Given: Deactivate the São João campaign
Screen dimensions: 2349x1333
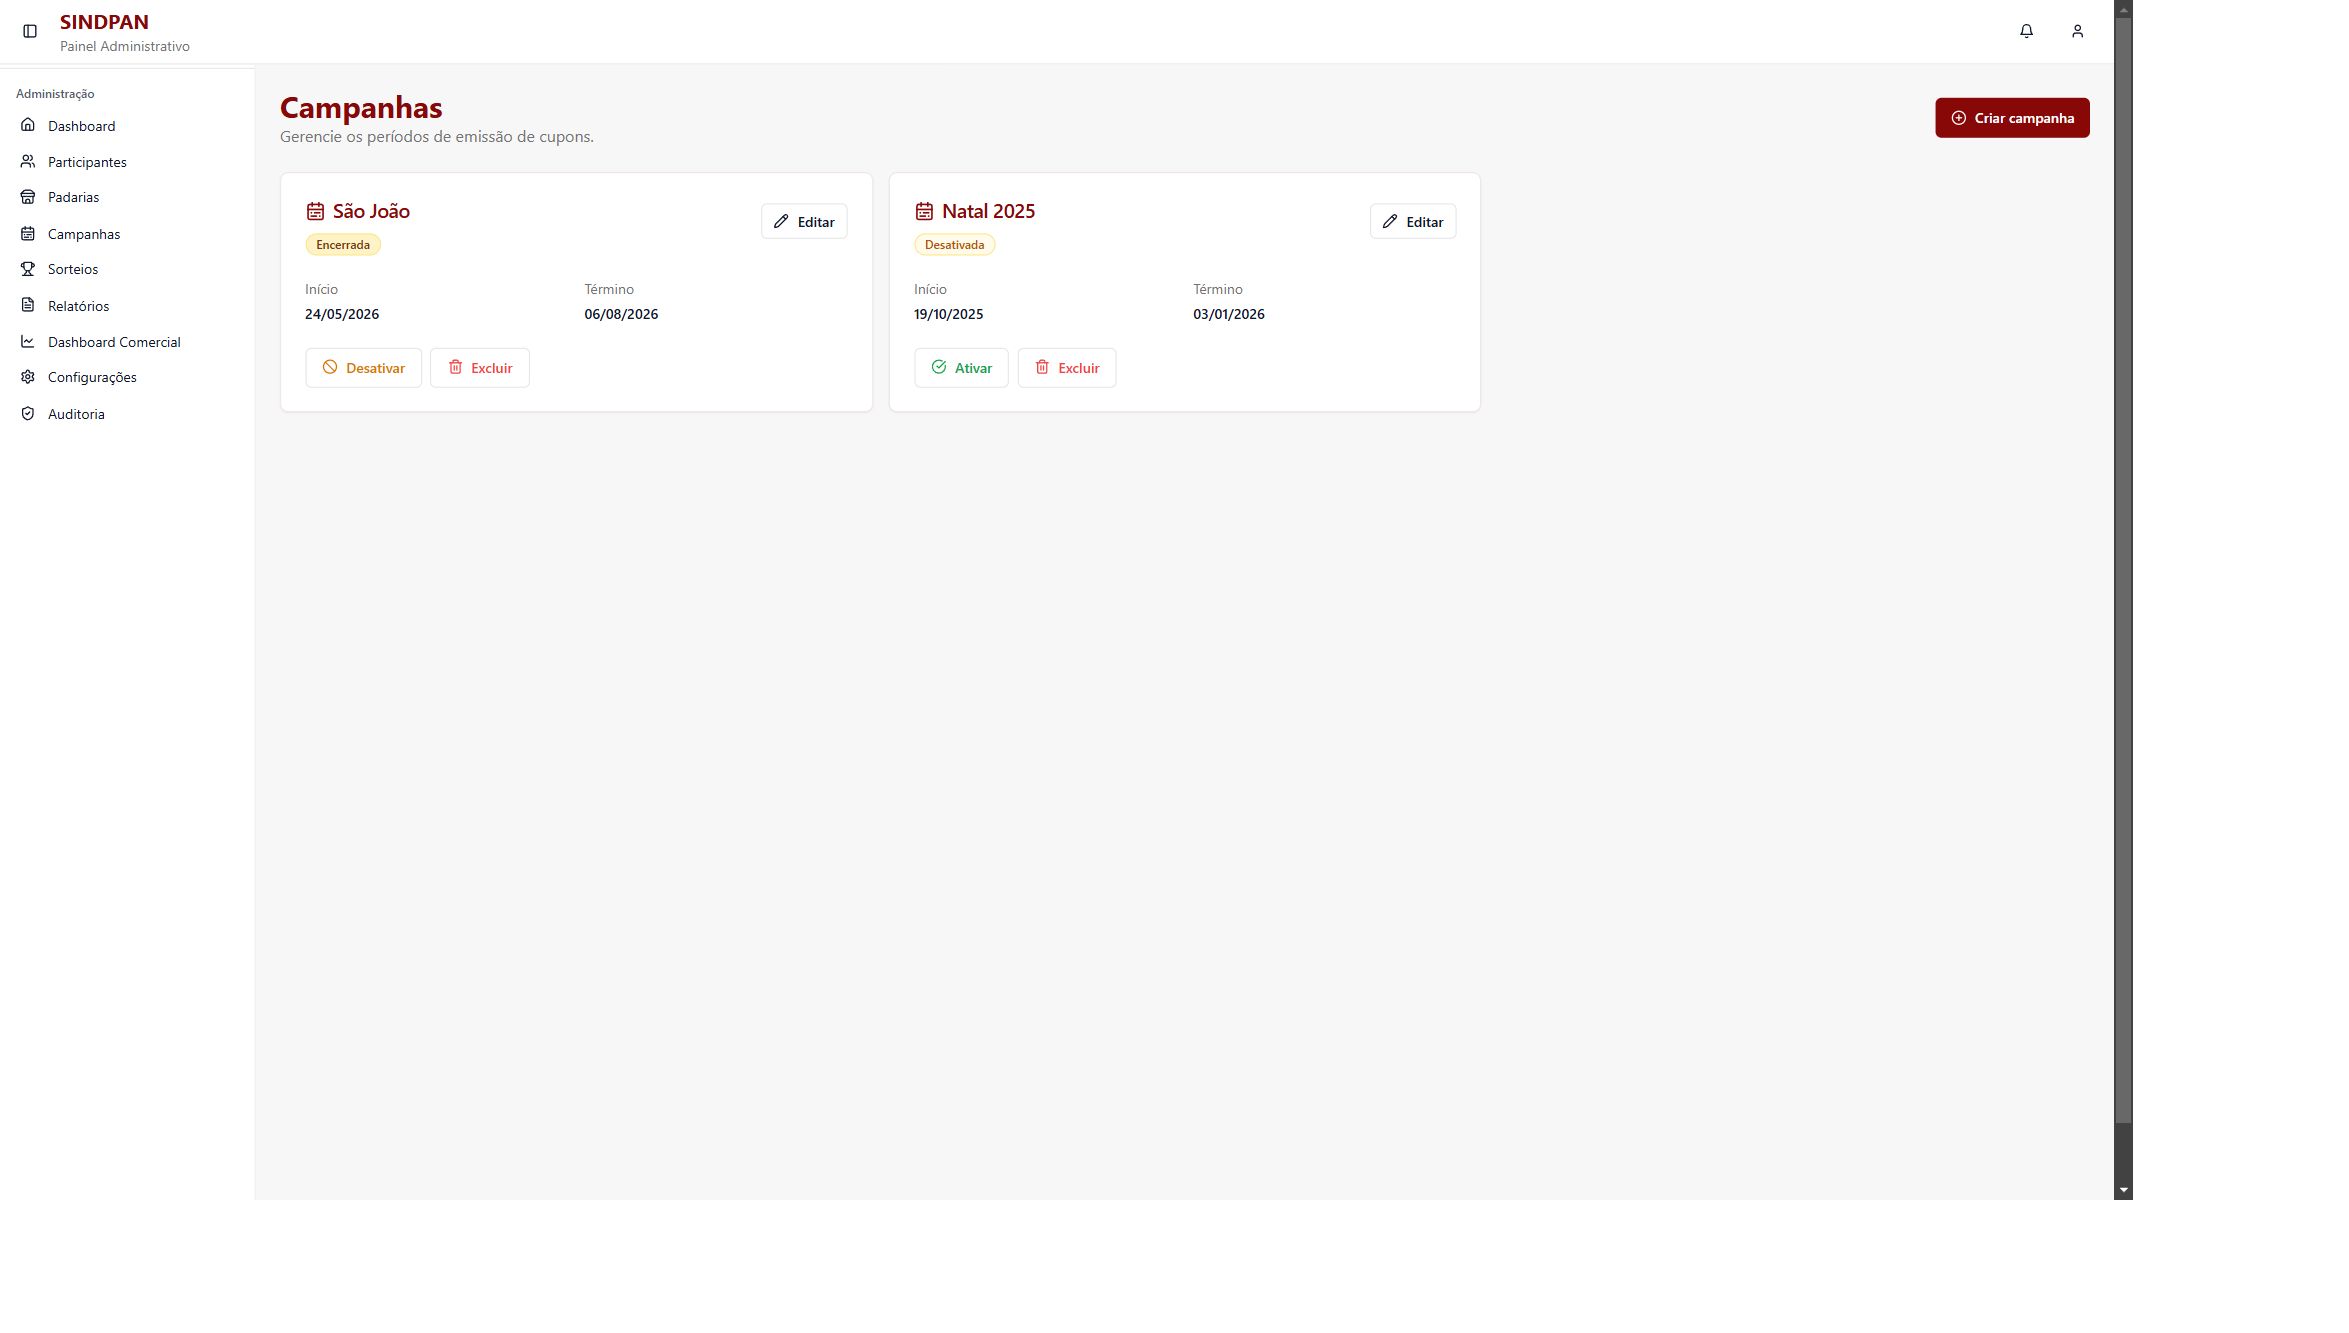Looking at the screenshot, I should pos(363,368).
